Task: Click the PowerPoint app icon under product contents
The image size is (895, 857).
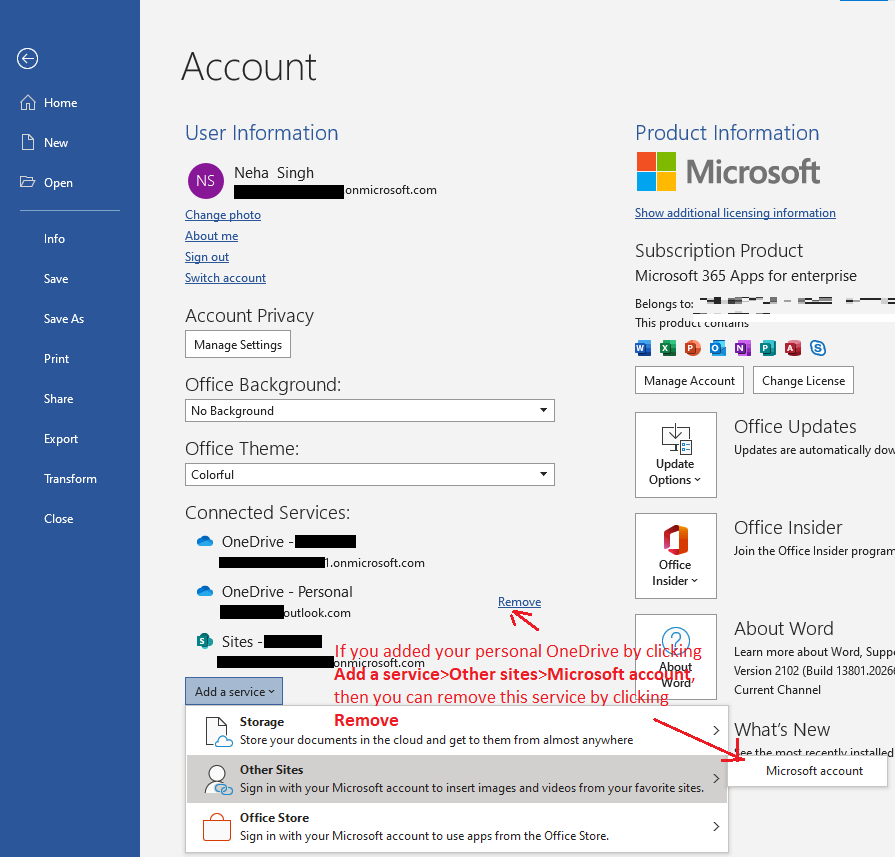Action: [x=693, y=348]
